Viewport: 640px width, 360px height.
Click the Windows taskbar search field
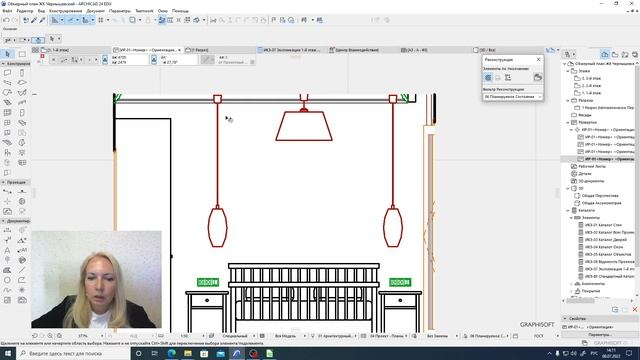tap(74, 353)
